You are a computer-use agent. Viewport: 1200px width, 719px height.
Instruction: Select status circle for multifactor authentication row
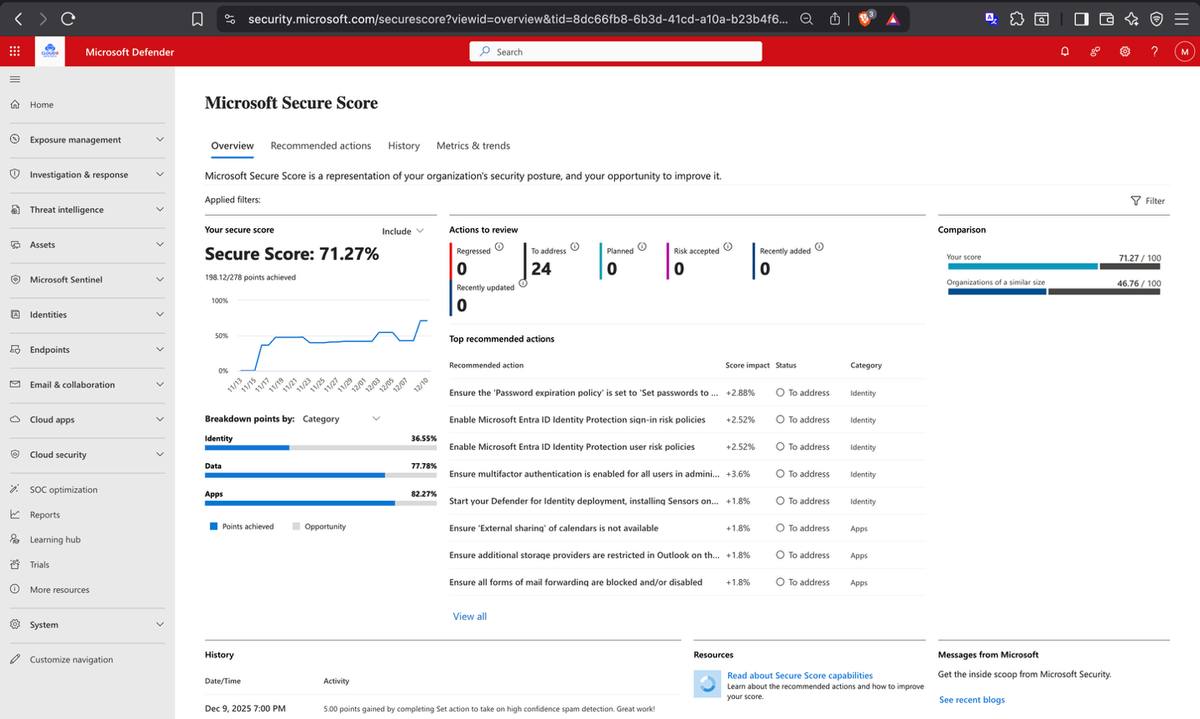click(780, 474)
